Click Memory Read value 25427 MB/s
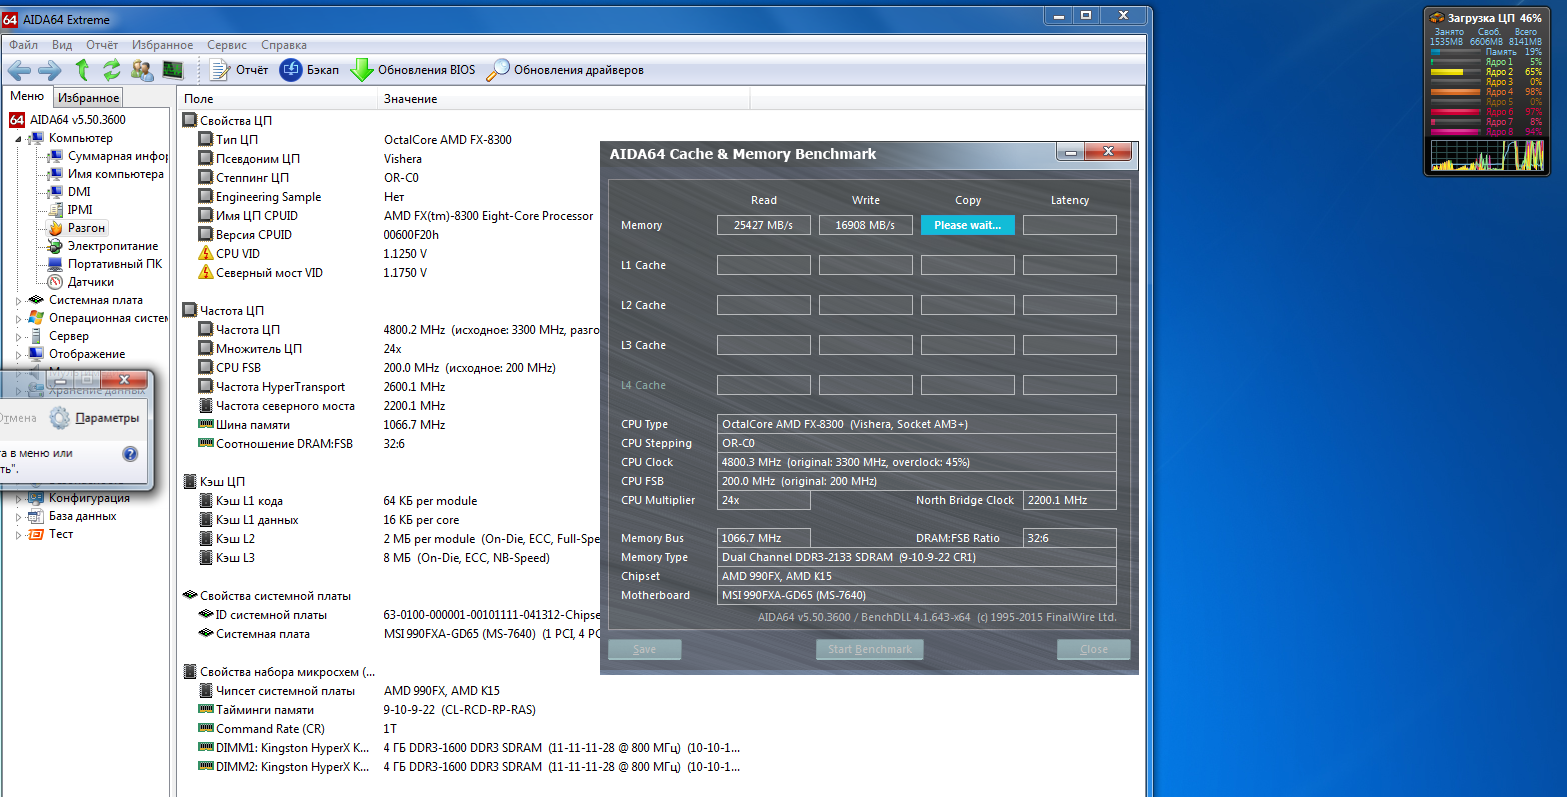 click(x=764, y=225)
